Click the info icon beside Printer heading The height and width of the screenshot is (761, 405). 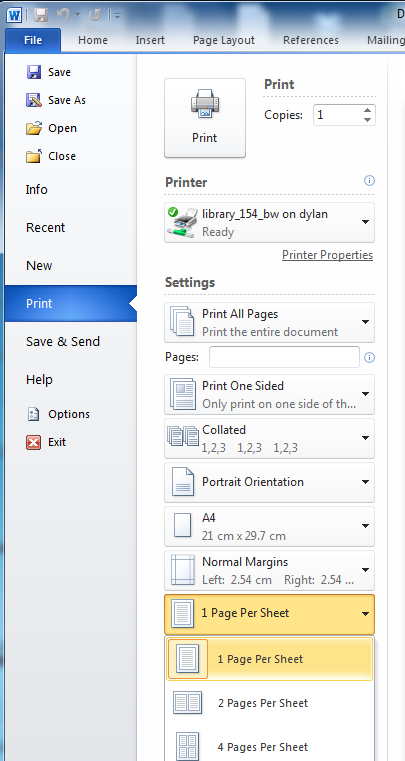pos(370,181)
